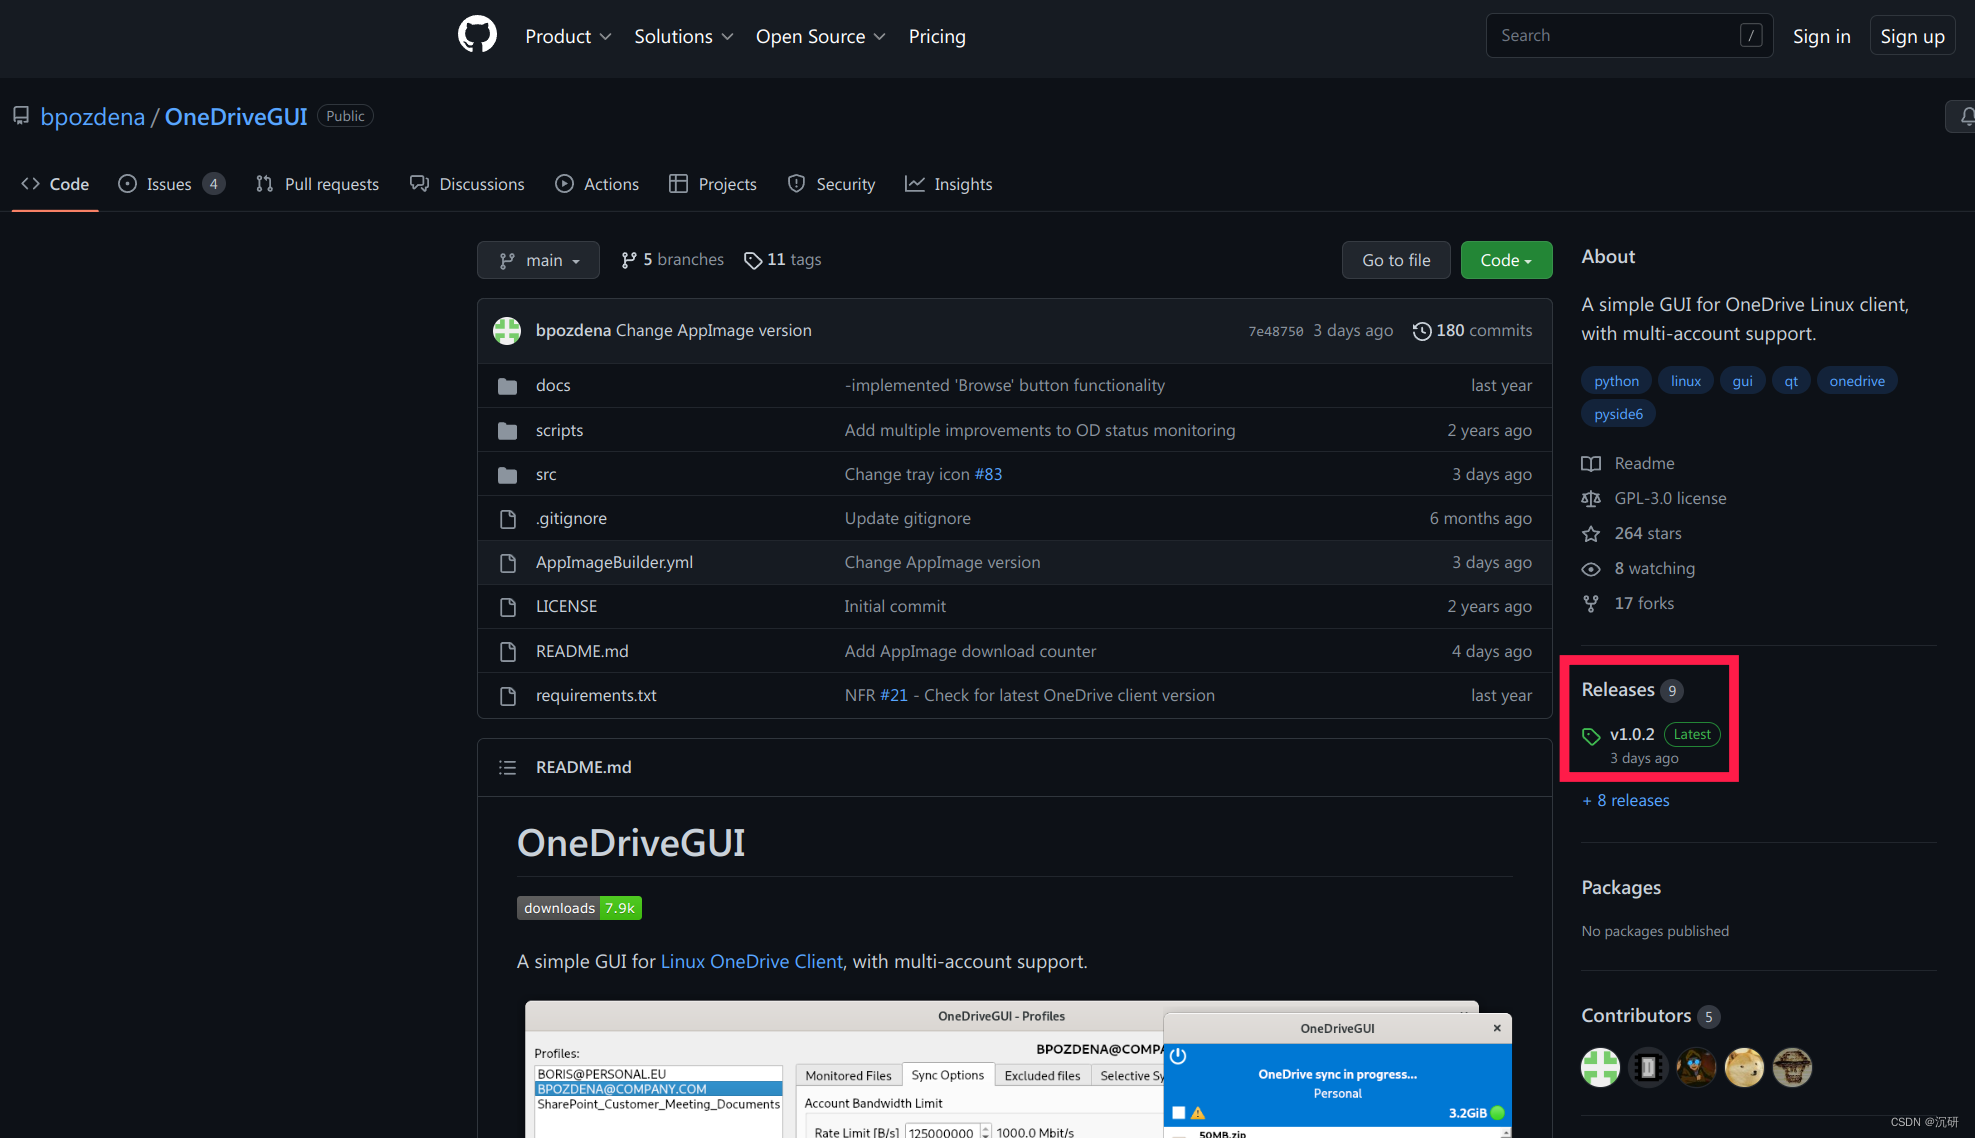1975x1138 pixels.
Task: Expand the main branch dropdown
Action: pos(539,259)
